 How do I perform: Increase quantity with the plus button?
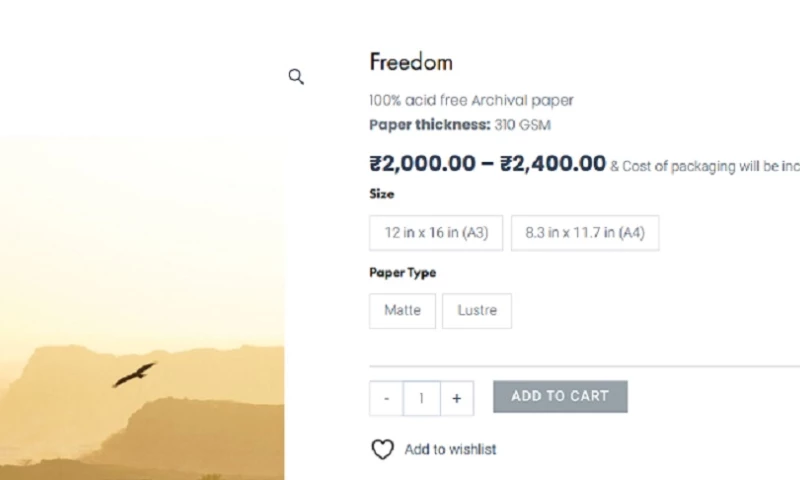456,398
